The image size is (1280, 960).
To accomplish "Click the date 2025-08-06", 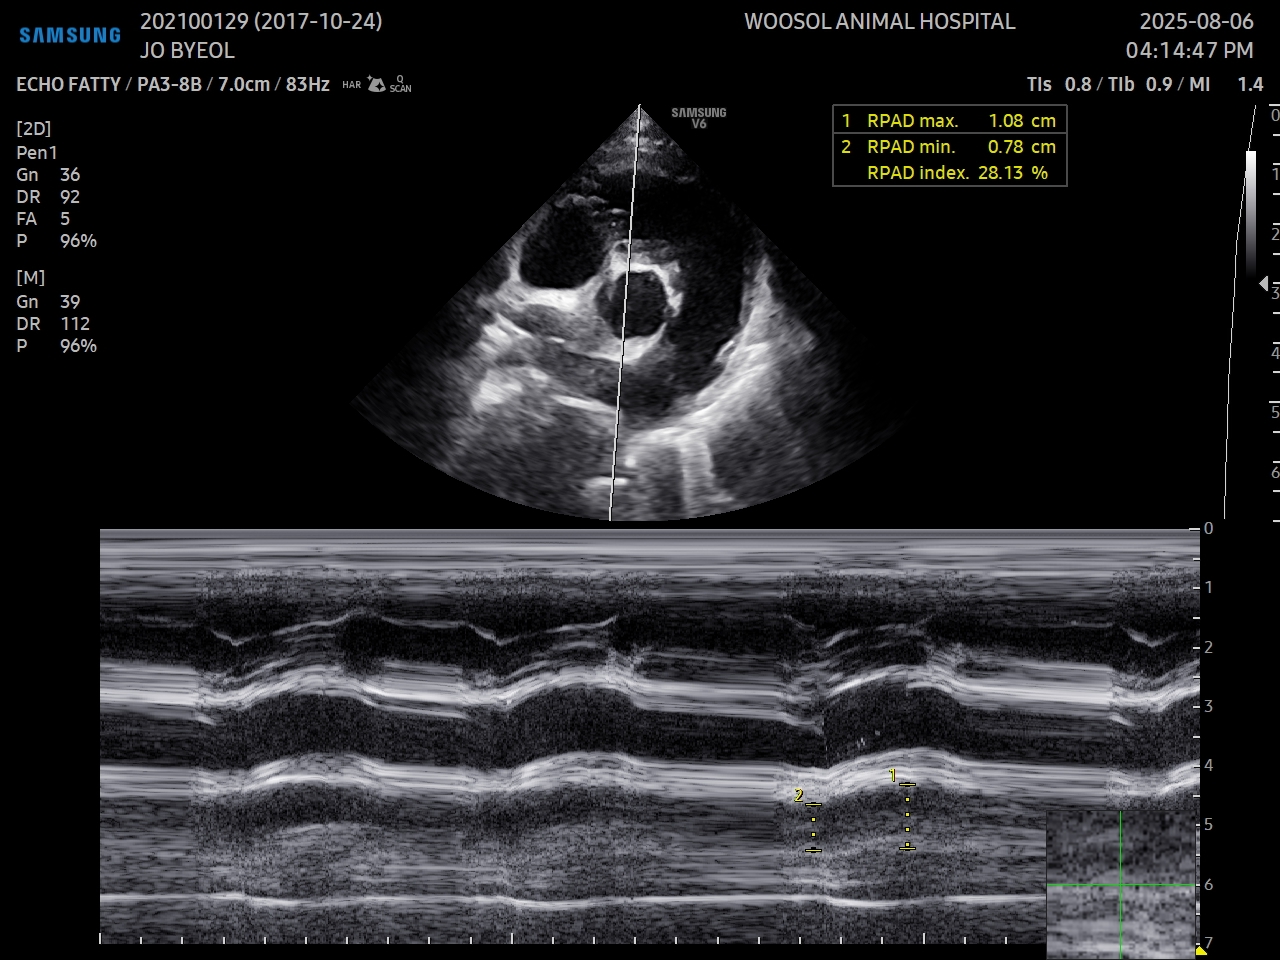I will pos(1197,22).
